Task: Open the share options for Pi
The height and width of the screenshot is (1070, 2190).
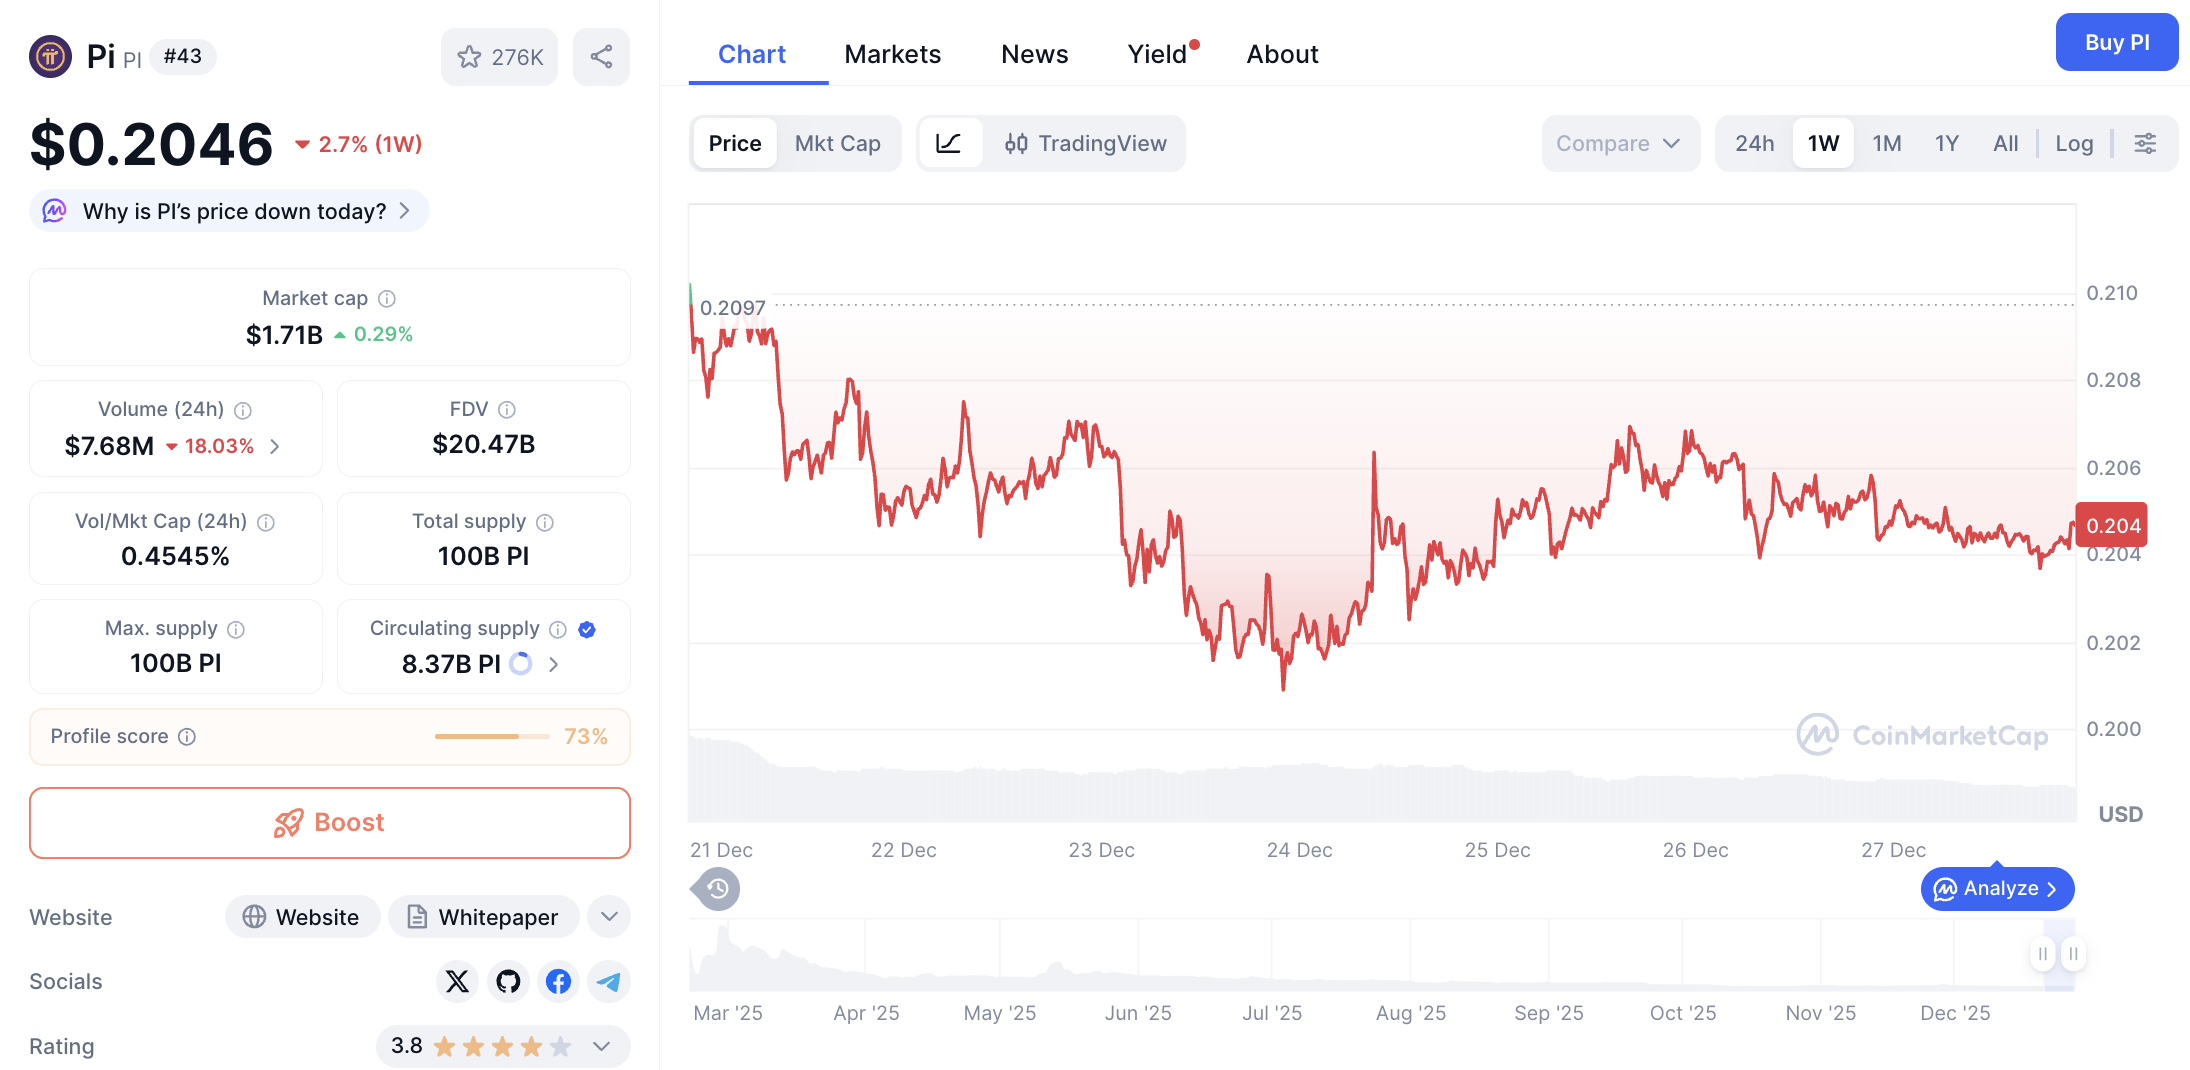Action: point(601,57)
